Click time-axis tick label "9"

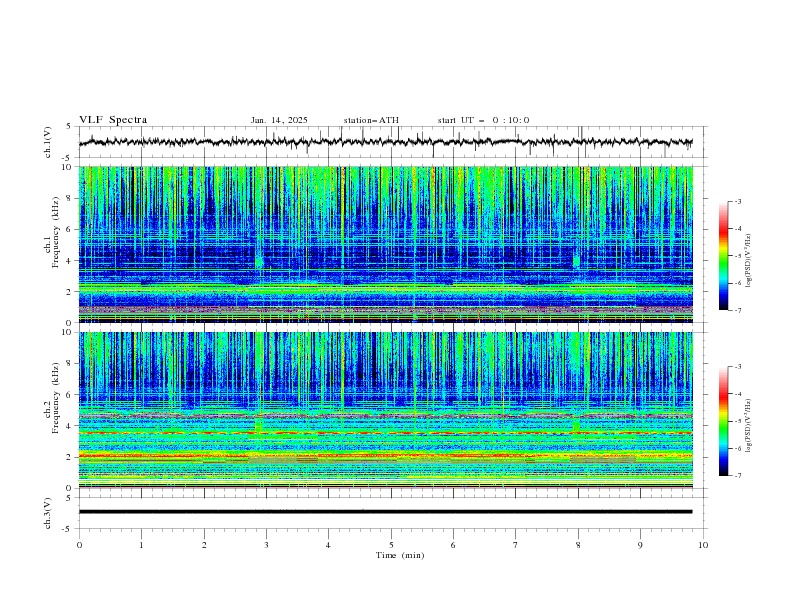click(x=640, y=545)
